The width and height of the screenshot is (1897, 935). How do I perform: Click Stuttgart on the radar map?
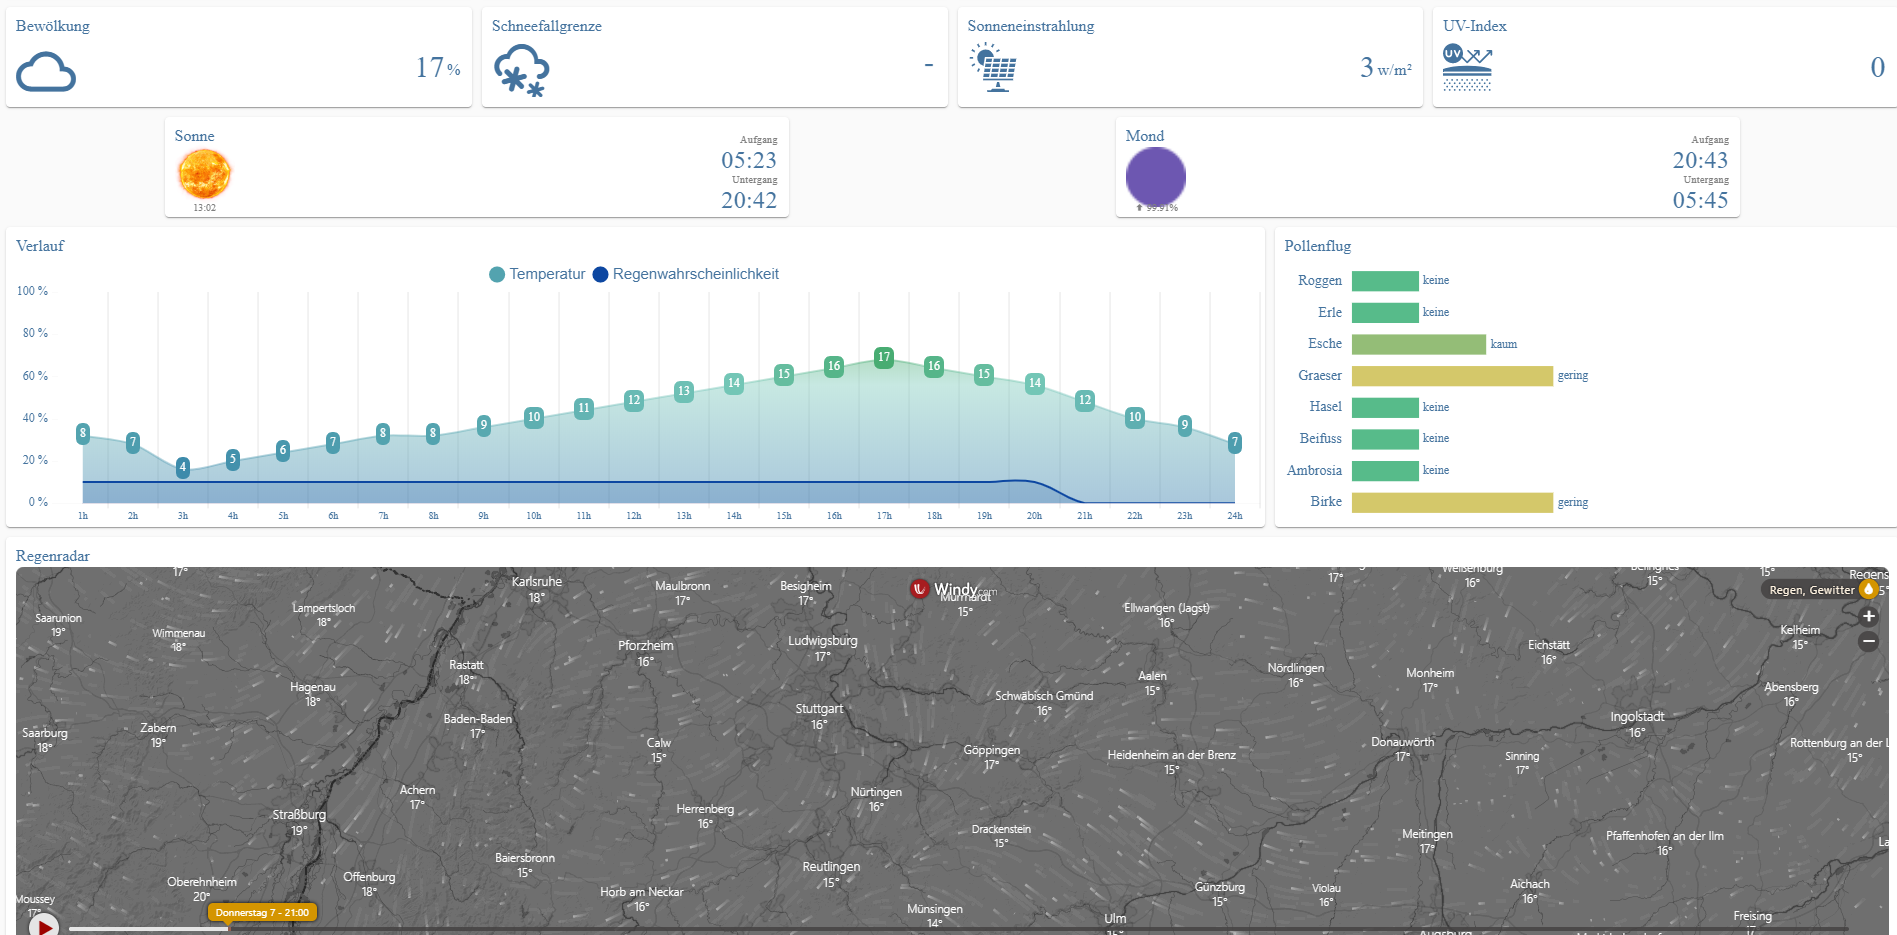click(819, 709)
